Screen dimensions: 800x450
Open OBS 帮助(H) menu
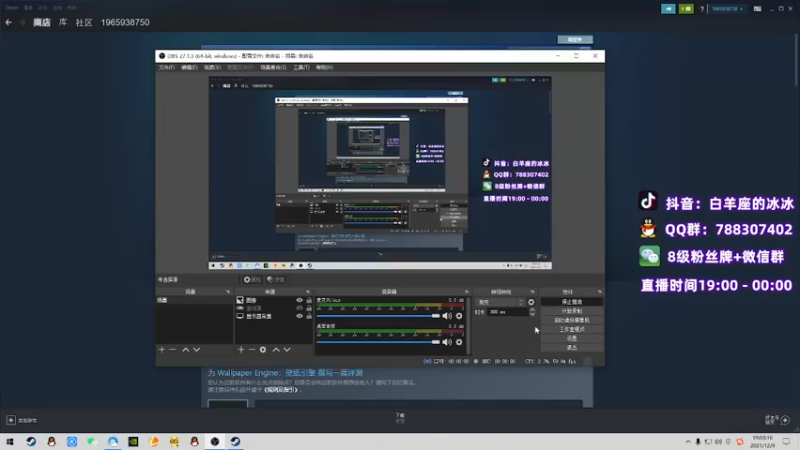pyautogui.click(x=324, y=67)
